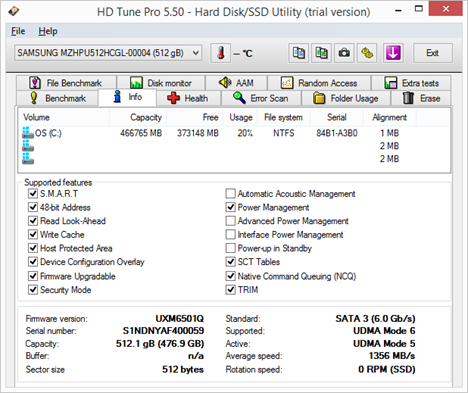The width and height of the screenshot is (468, 393).
Task: Click serial number S1NDNYAF400059
Action: [x=163, y=331]
